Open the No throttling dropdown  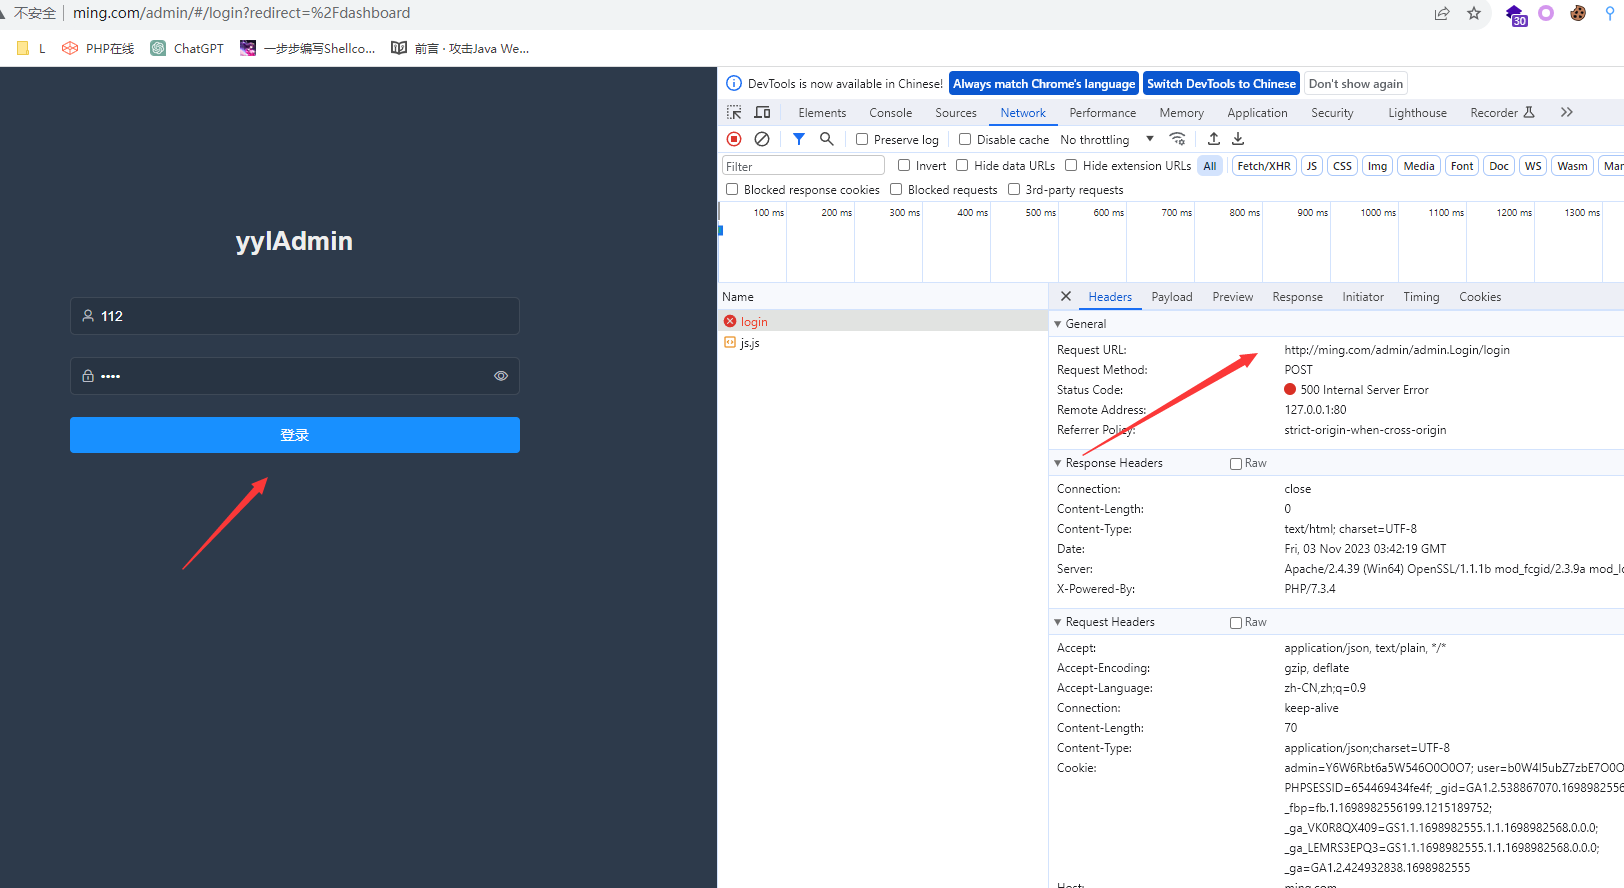pyautogui.click(x=1106, y=140)
